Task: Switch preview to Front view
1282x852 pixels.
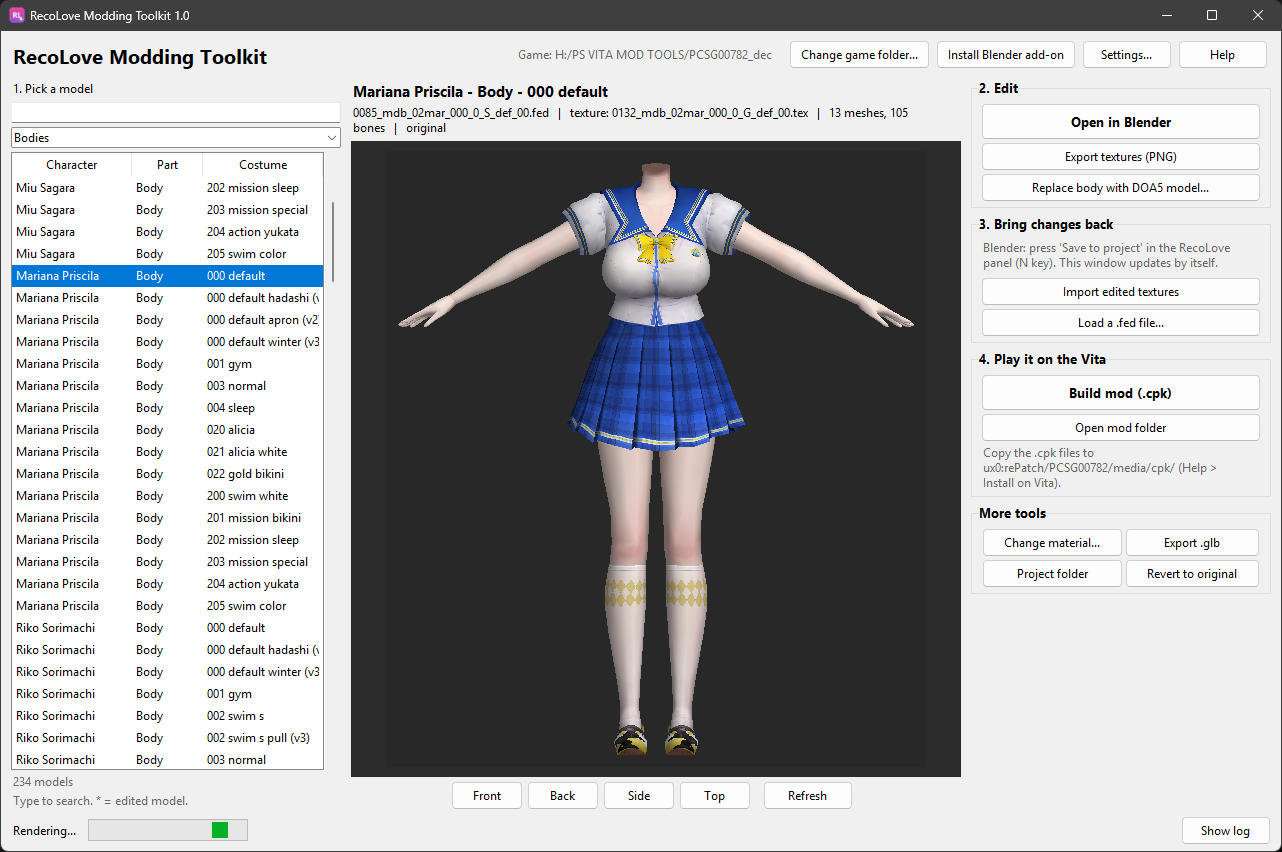Action: [487, 796]
